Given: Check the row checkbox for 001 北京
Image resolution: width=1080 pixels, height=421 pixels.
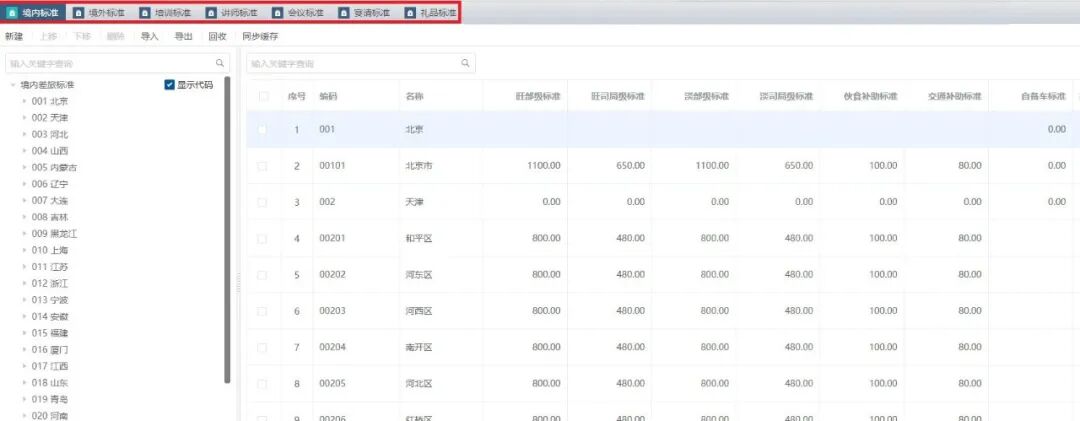Looking at the screenshot, I should 262,129.
